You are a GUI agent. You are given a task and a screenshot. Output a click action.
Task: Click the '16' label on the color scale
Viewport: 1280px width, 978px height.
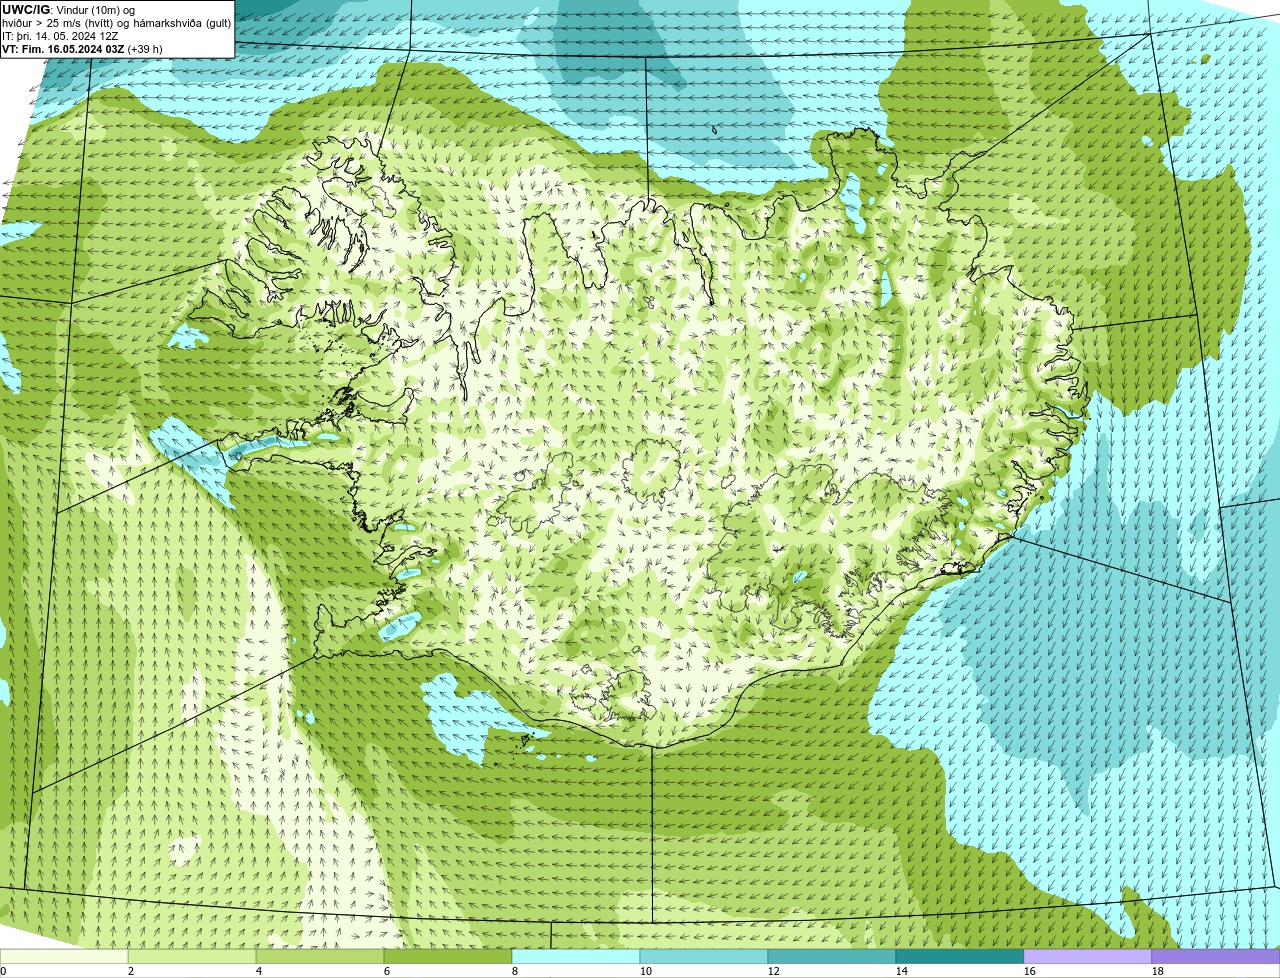click(1029, 971)
